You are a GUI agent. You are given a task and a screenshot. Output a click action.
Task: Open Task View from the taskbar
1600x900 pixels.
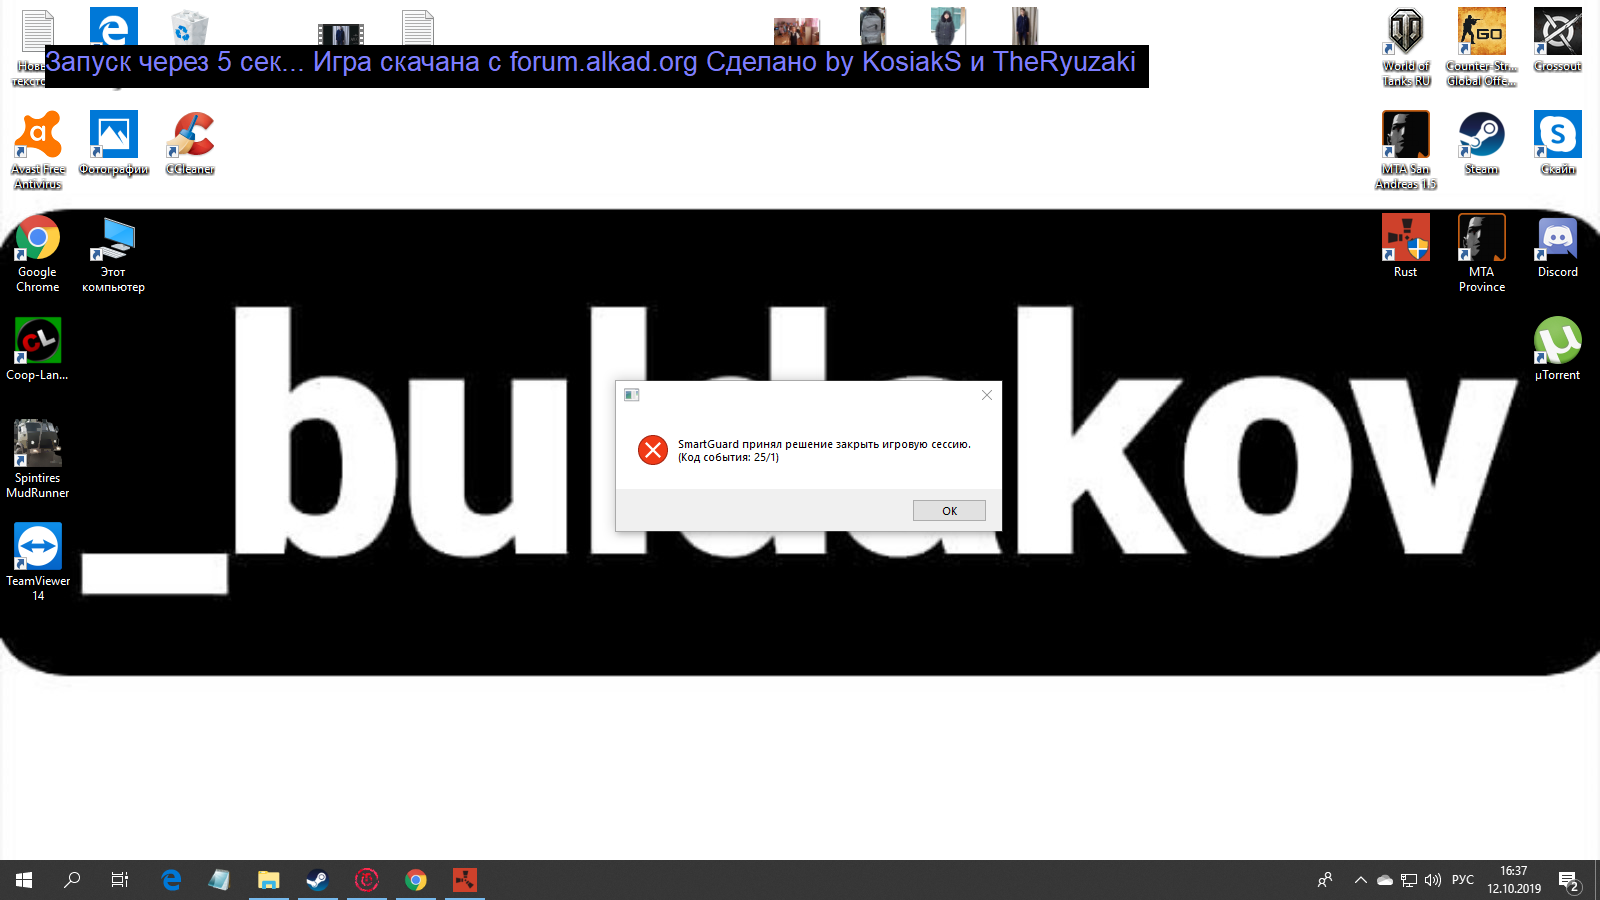click(120, 880)
